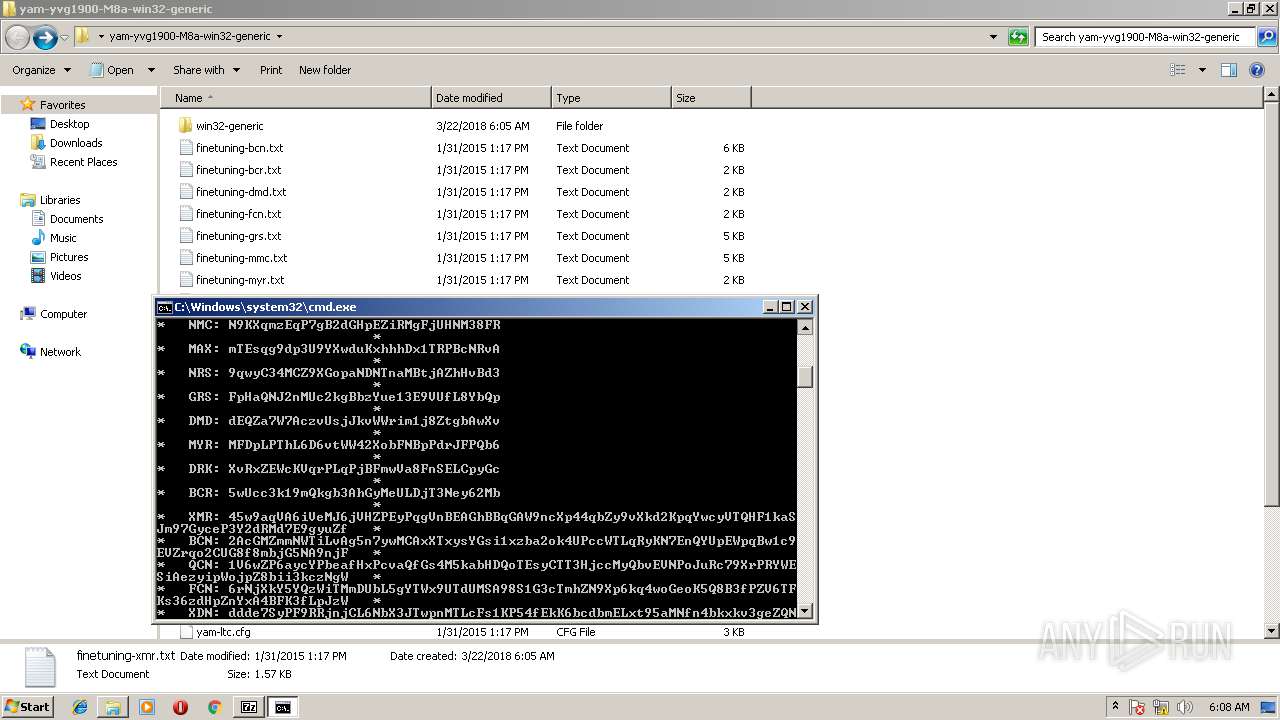1280x720 pixels.
Task: Expand the view options dropdown arrow
Action: click(x=1202, y=70)
